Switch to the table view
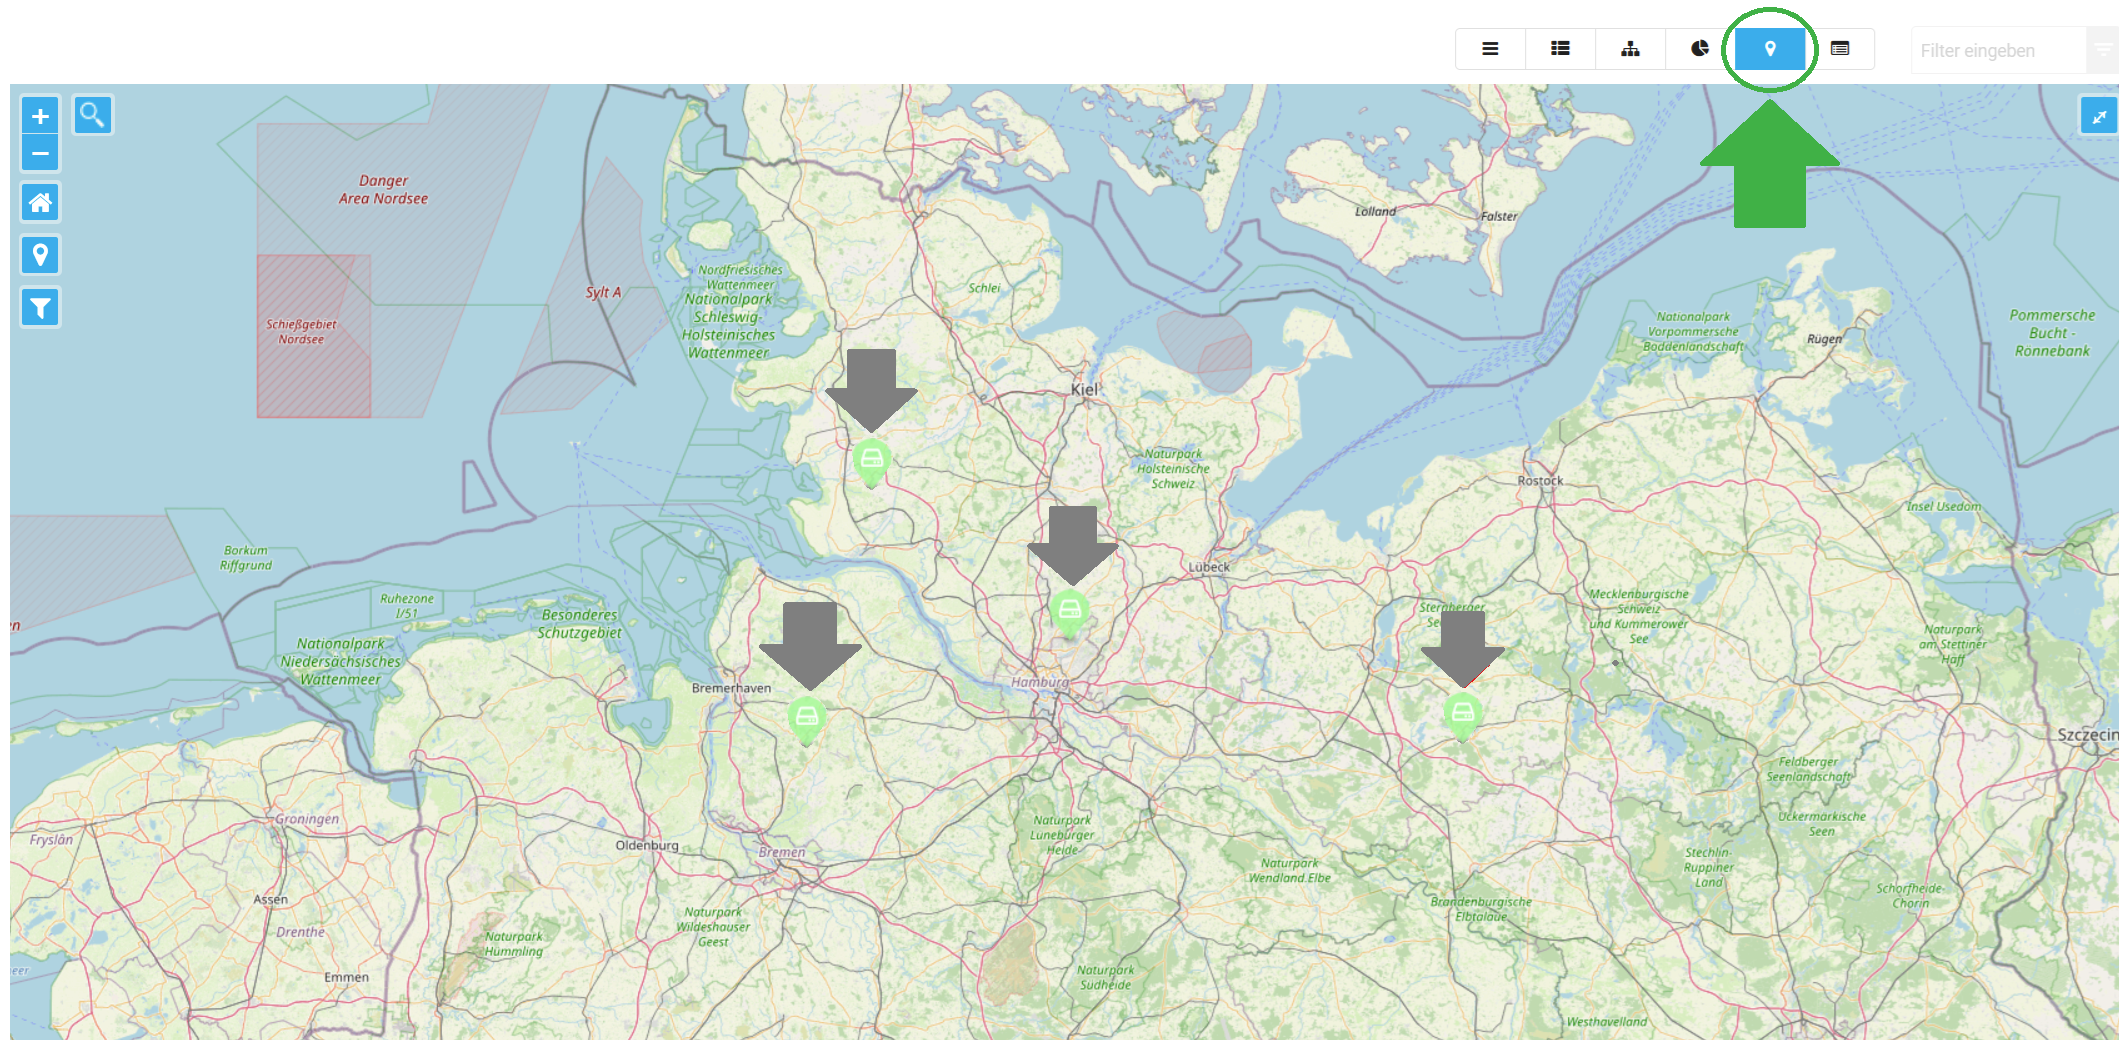The width and height of the screenshot is (2119, 1040). click(1840, 49)
